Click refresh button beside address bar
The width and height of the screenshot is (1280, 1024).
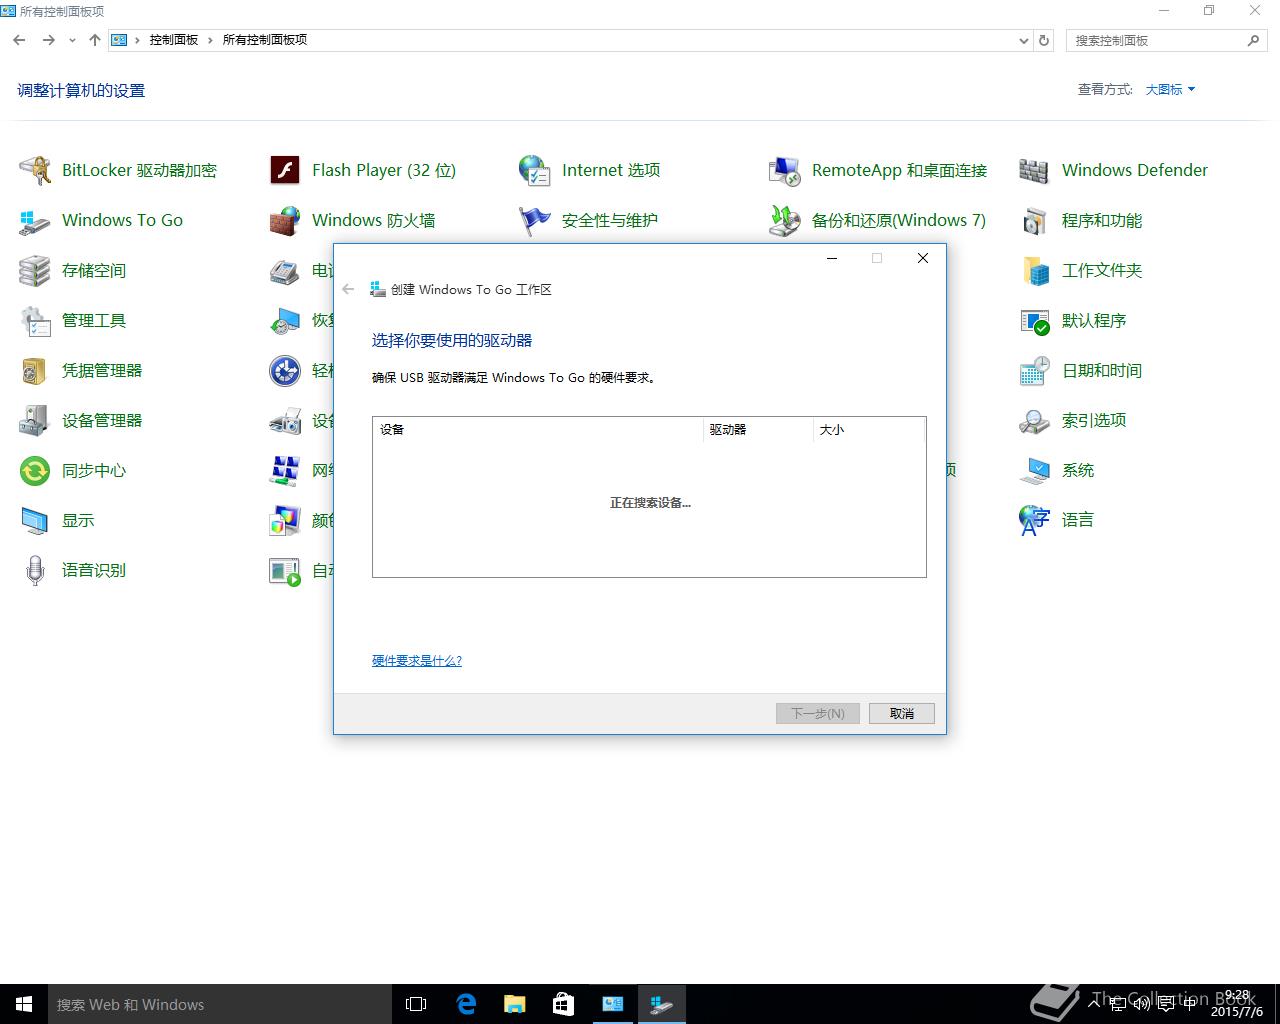click(x=1044, y=40)
